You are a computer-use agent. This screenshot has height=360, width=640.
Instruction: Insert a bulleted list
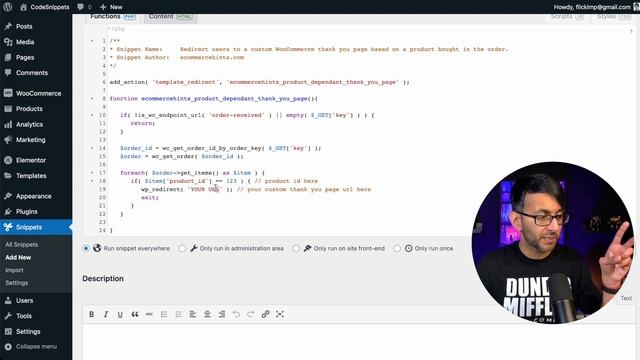pyautogui.click(x=164, y=314)
